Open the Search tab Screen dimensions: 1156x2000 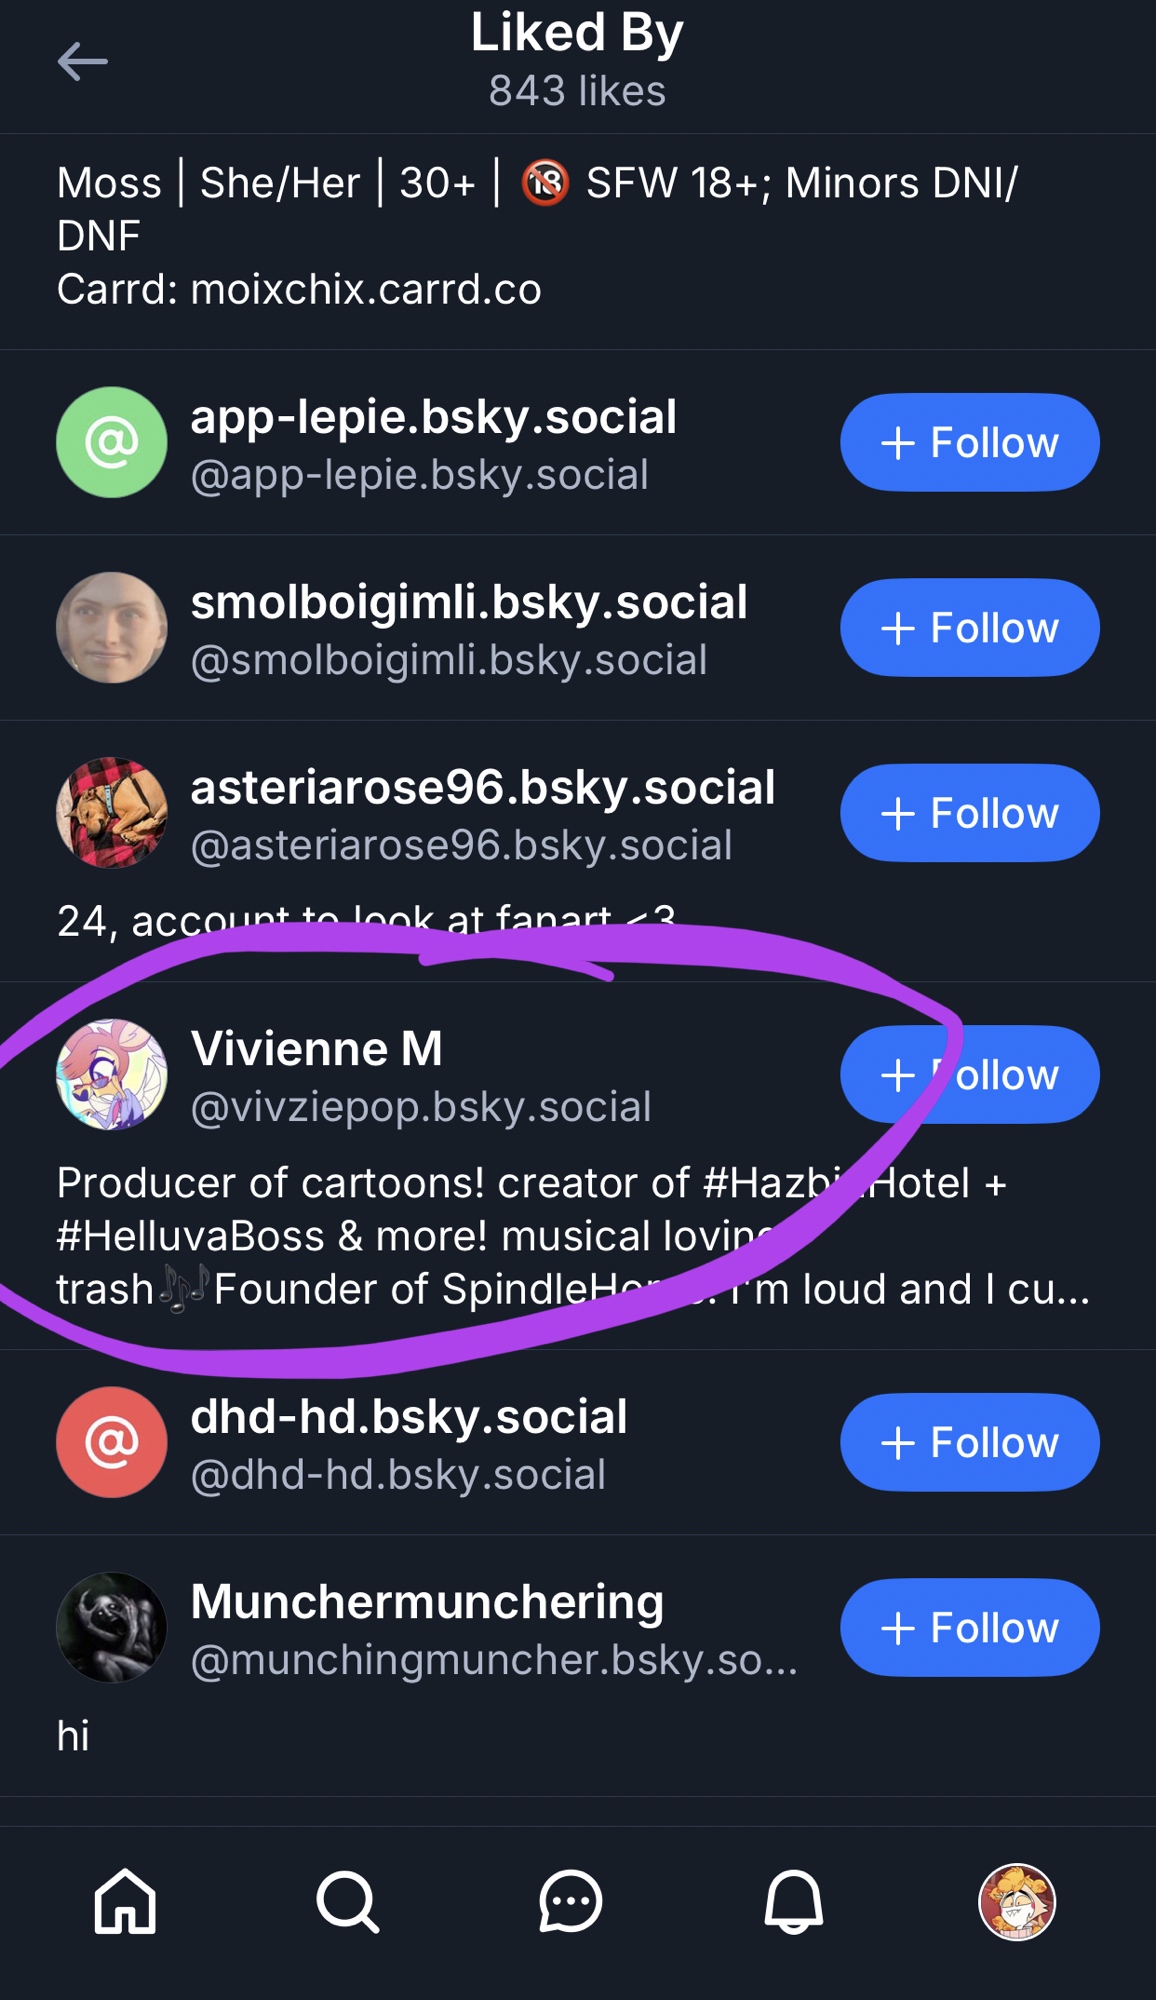point(348,1901)
